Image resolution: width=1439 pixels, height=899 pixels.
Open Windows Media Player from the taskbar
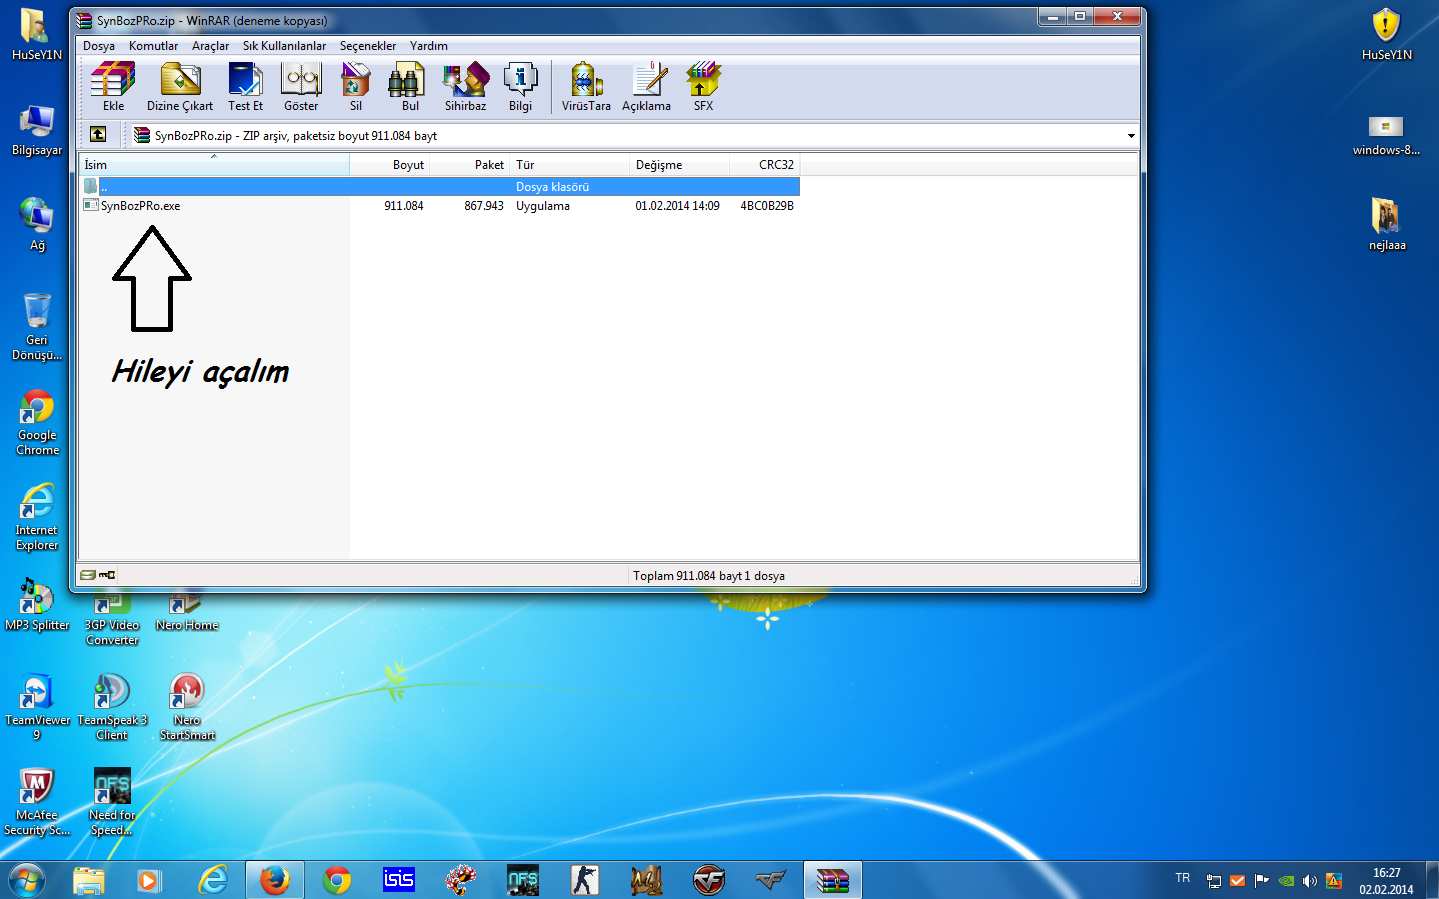(x=149, y=880)
